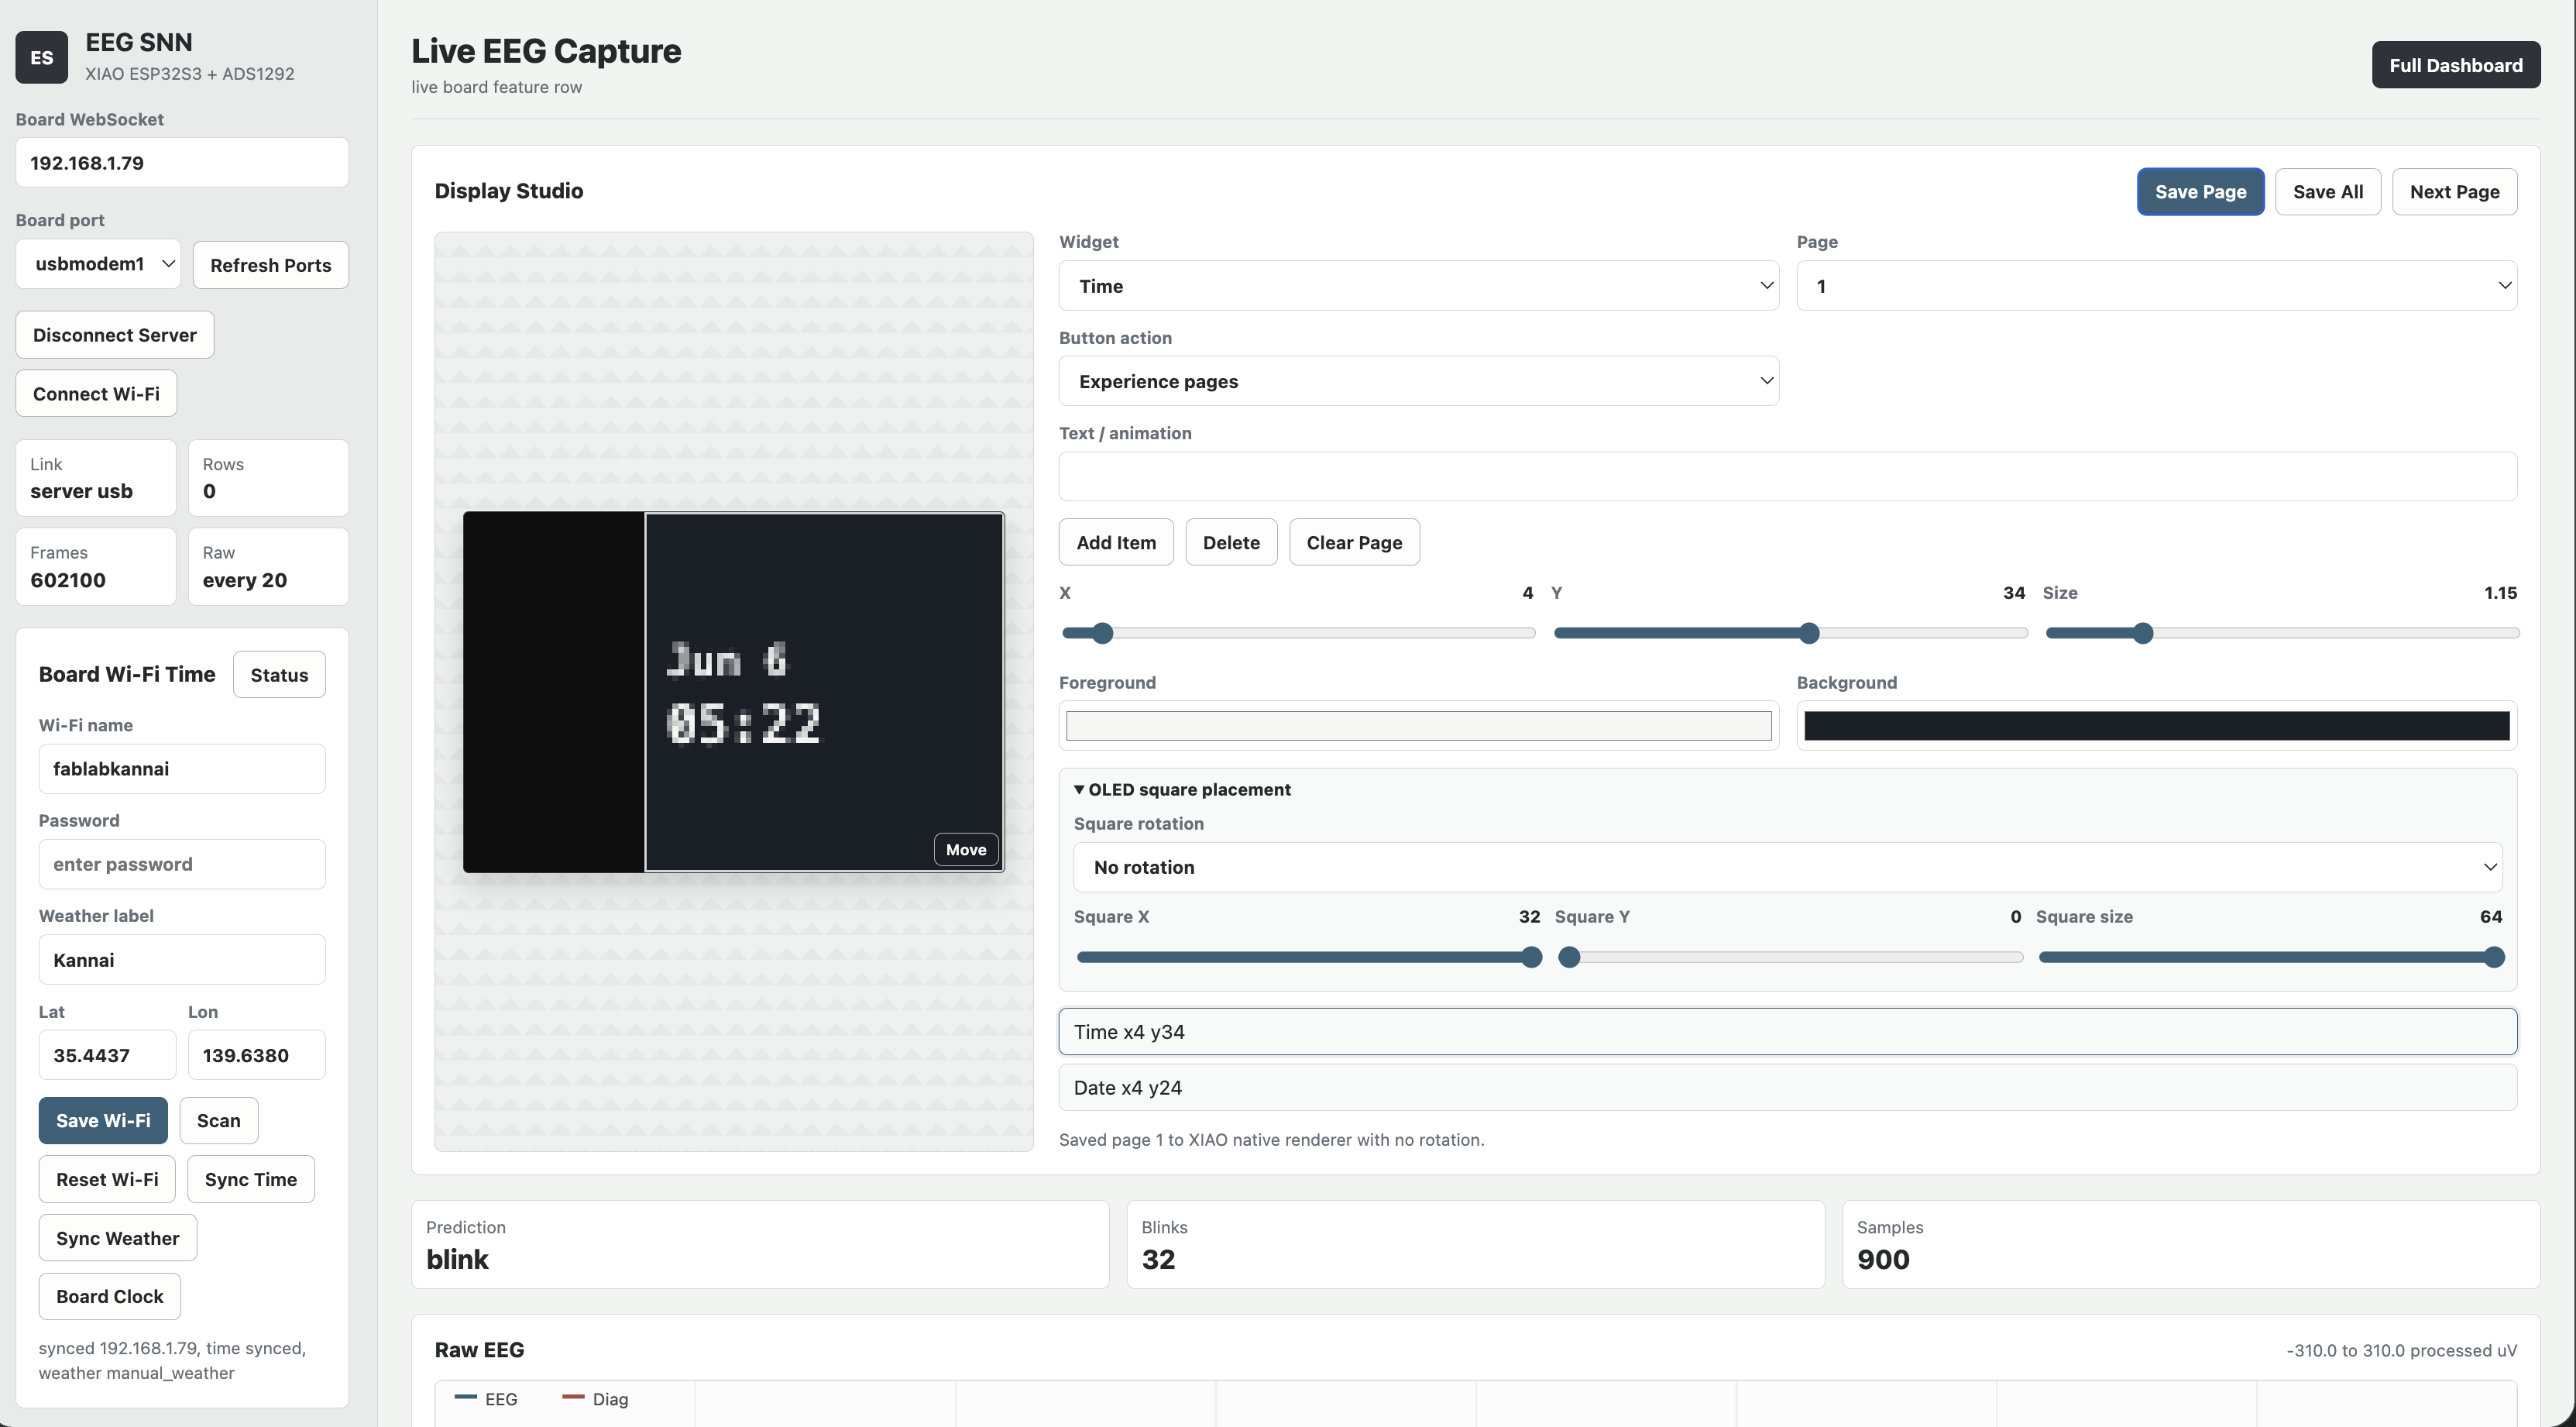Click the Frames '602100' value
Viewport: 2576px width, 1427px height.
[x=68, y=580]
